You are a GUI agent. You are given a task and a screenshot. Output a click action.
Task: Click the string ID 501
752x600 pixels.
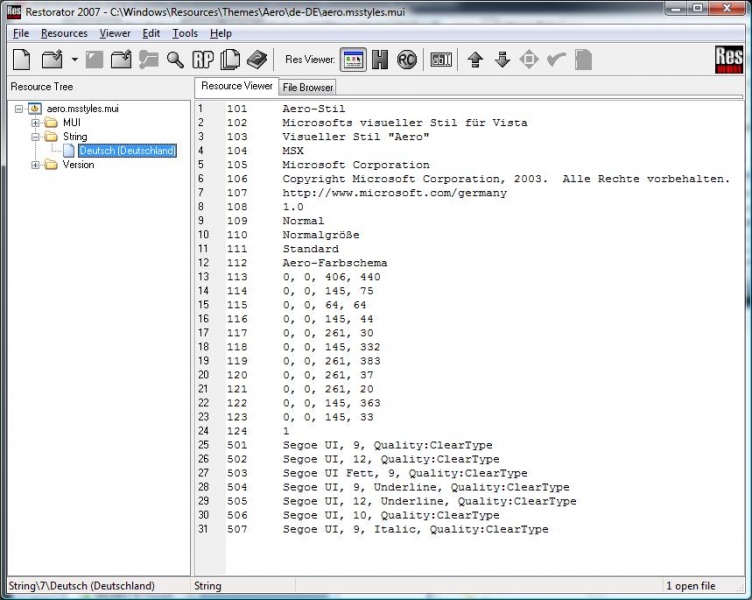(237, 445)
